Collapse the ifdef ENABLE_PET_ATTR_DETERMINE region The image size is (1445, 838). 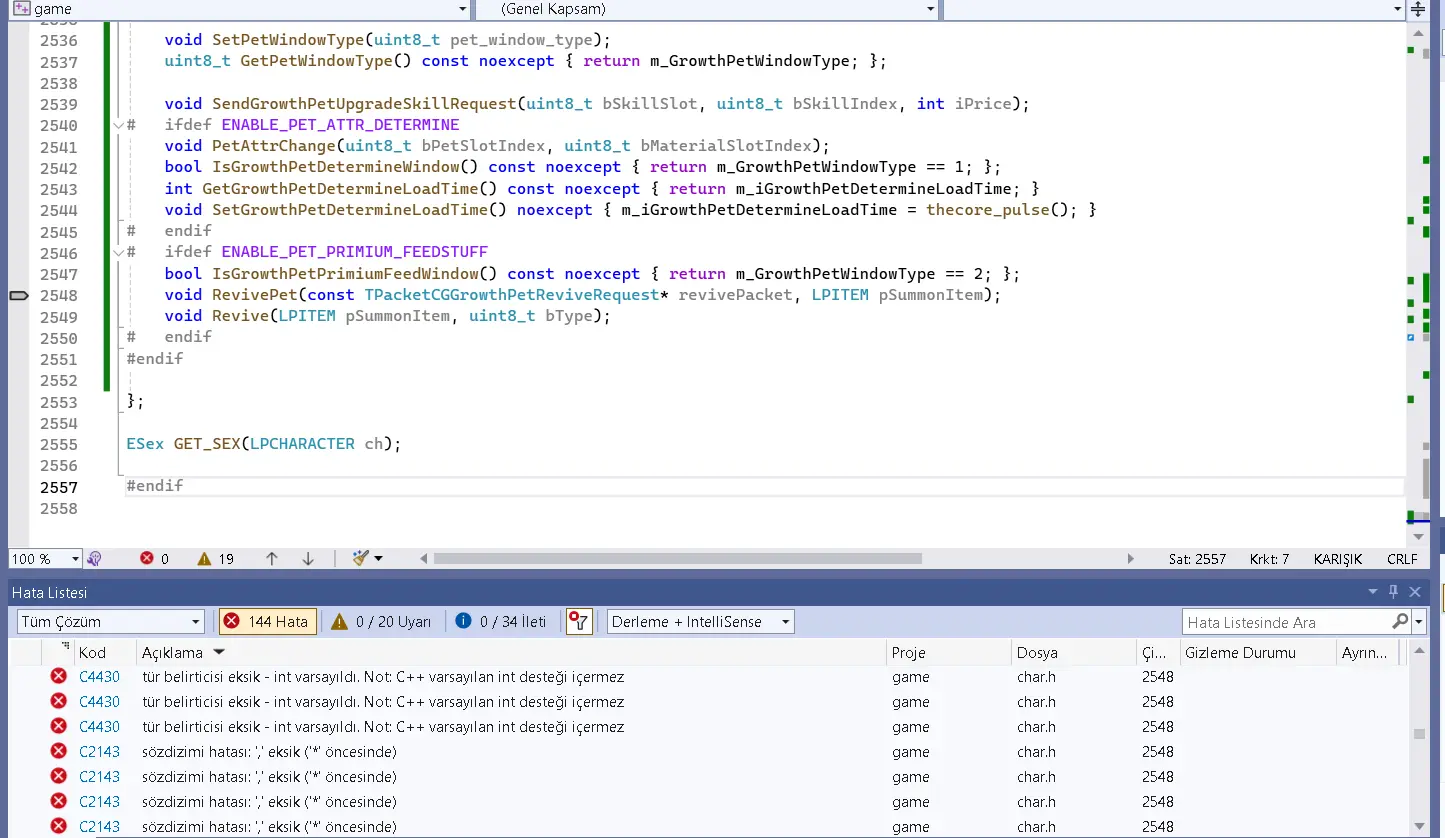pyautogui.click(x=118, y=126)
